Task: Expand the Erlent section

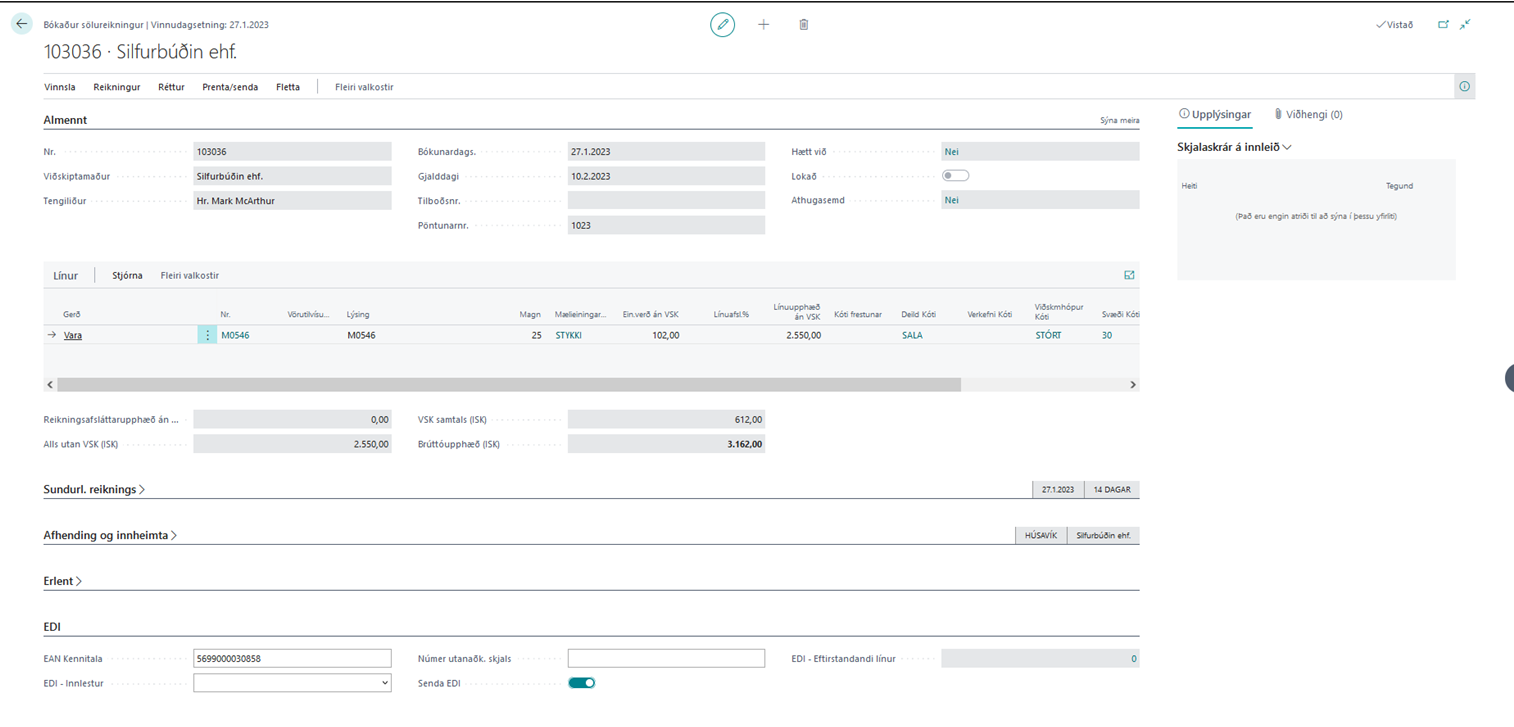Action: pyautogui.click(x=62, y=581)
